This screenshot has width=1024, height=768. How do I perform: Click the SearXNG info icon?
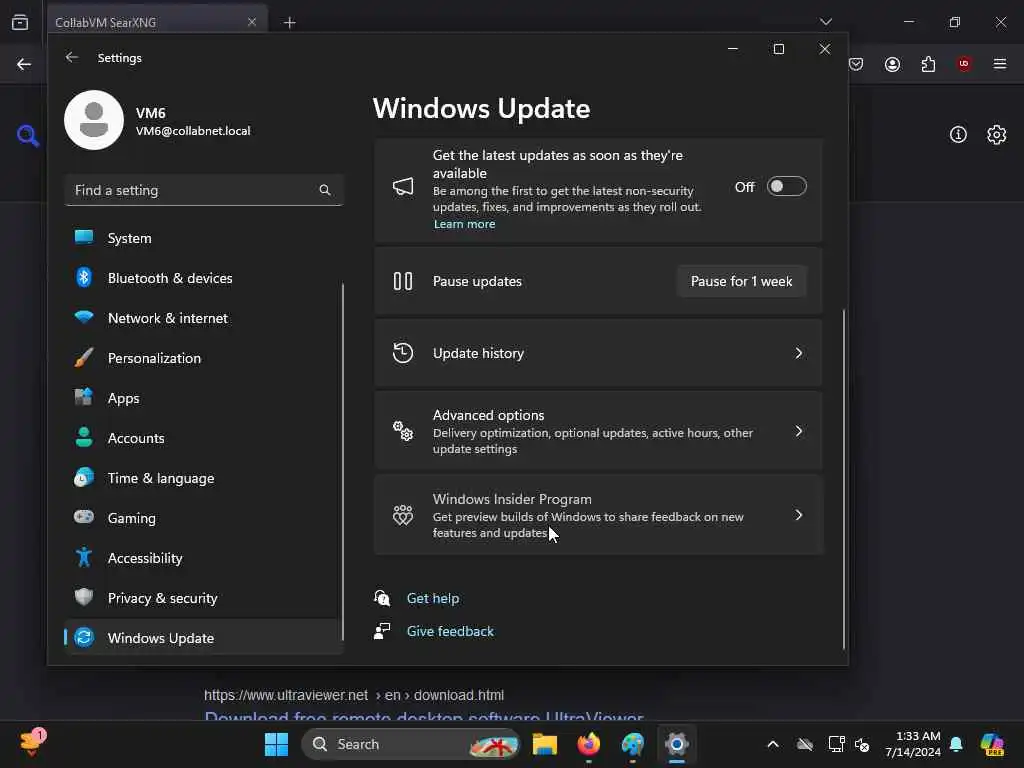tap(958, 135)
